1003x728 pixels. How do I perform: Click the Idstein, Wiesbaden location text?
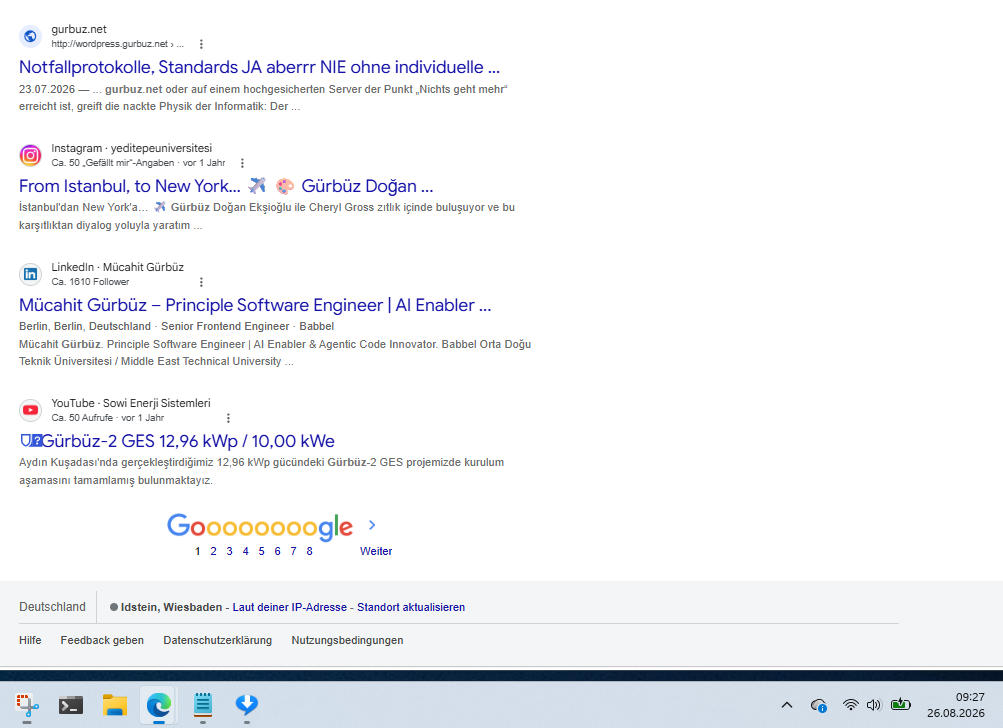[171, 607]
